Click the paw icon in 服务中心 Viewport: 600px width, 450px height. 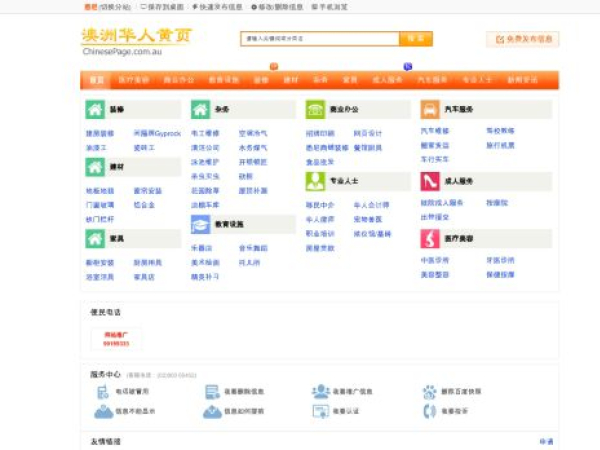click(x=429, y=392)
